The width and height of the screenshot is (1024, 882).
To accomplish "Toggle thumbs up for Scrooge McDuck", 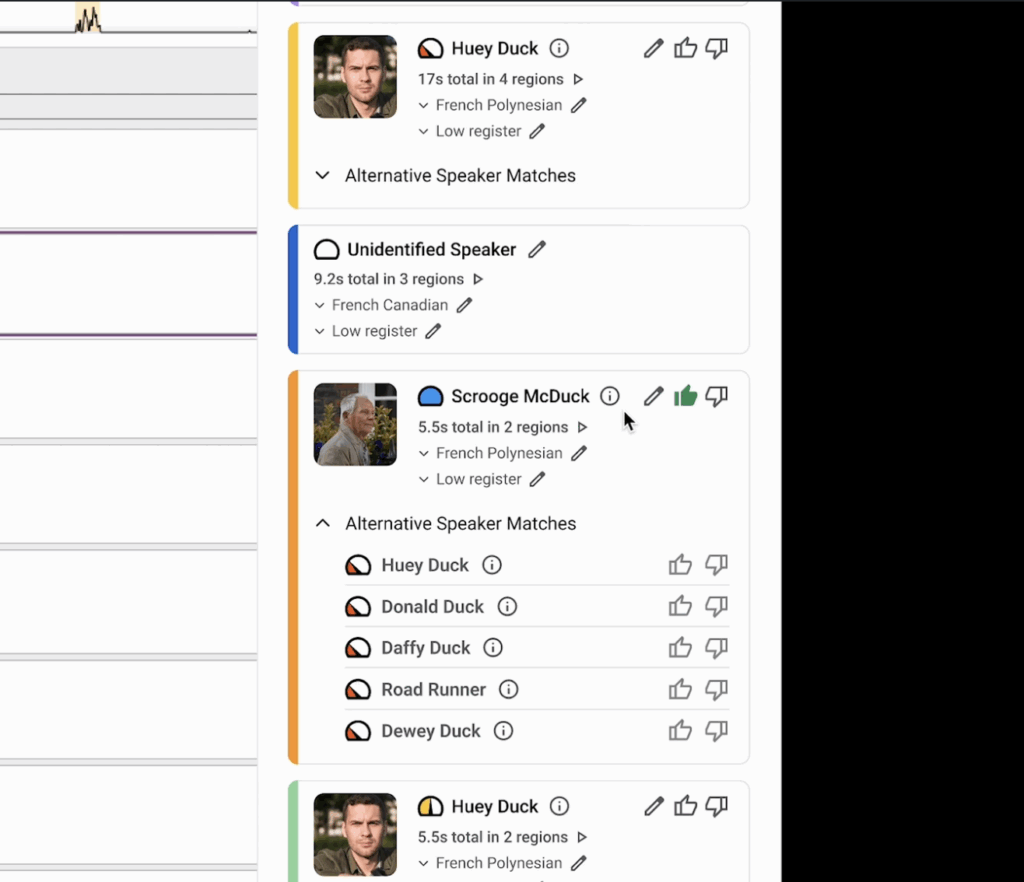I will coord(685,397).
